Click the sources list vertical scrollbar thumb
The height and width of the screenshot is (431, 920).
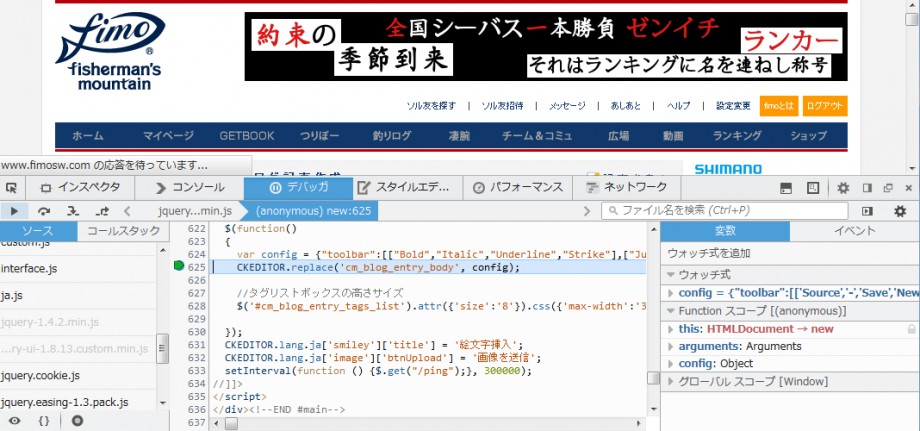coord(163,348)
